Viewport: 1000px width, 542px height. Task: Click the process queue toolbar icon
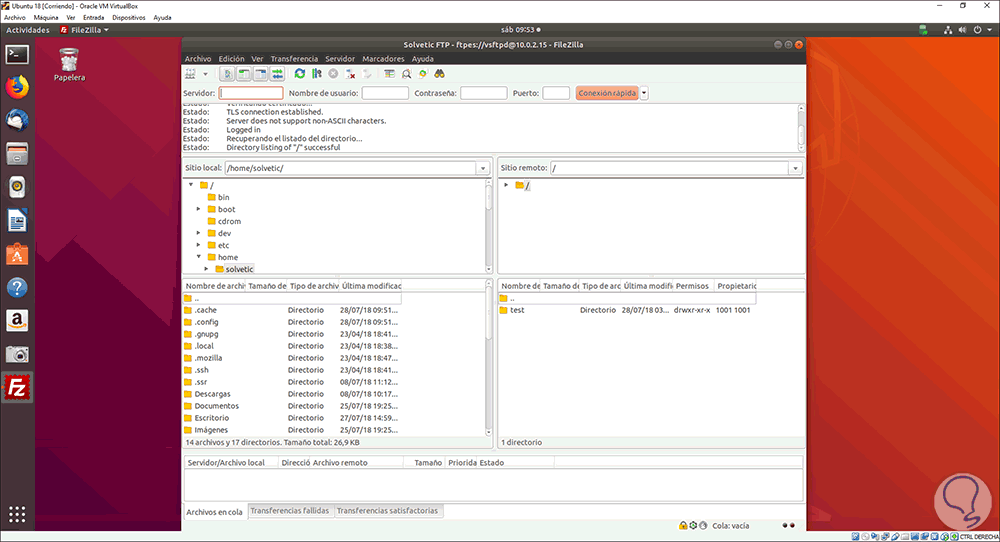tap(315, 74)
